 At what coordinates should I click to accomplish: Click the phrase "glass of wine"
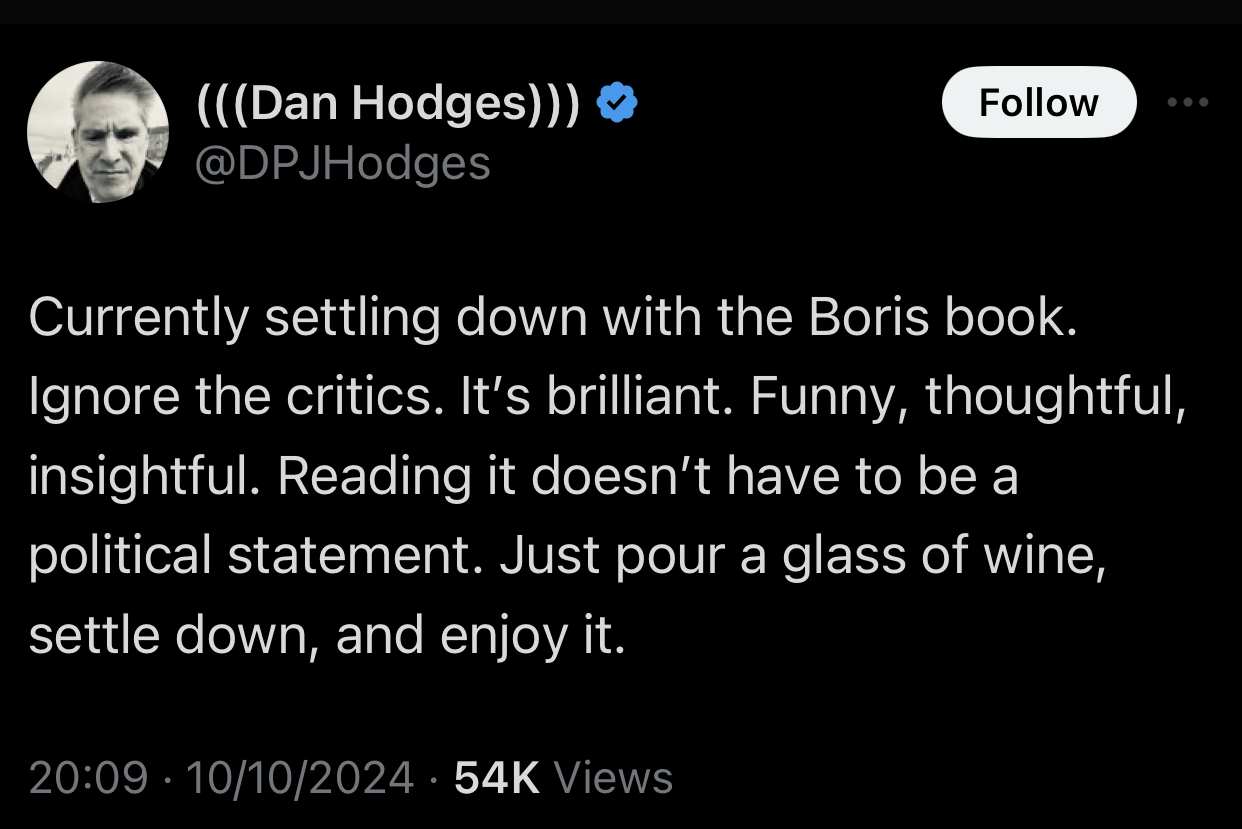click(944, 555)
